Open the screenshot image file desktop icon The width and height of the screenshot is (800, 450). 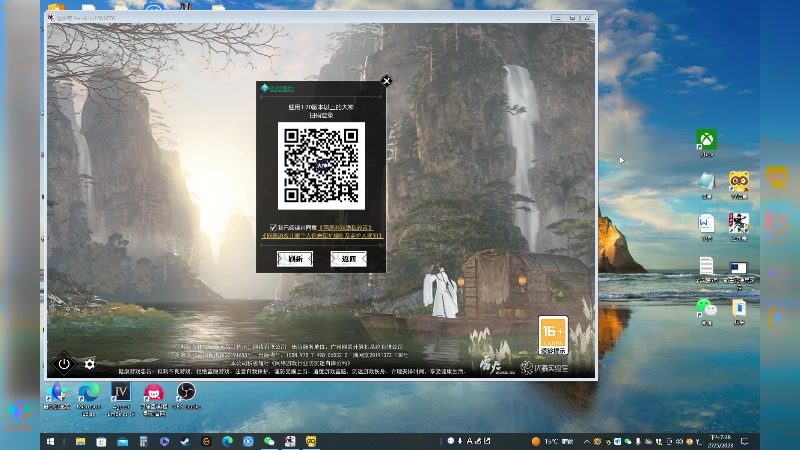tap(739, 273)
